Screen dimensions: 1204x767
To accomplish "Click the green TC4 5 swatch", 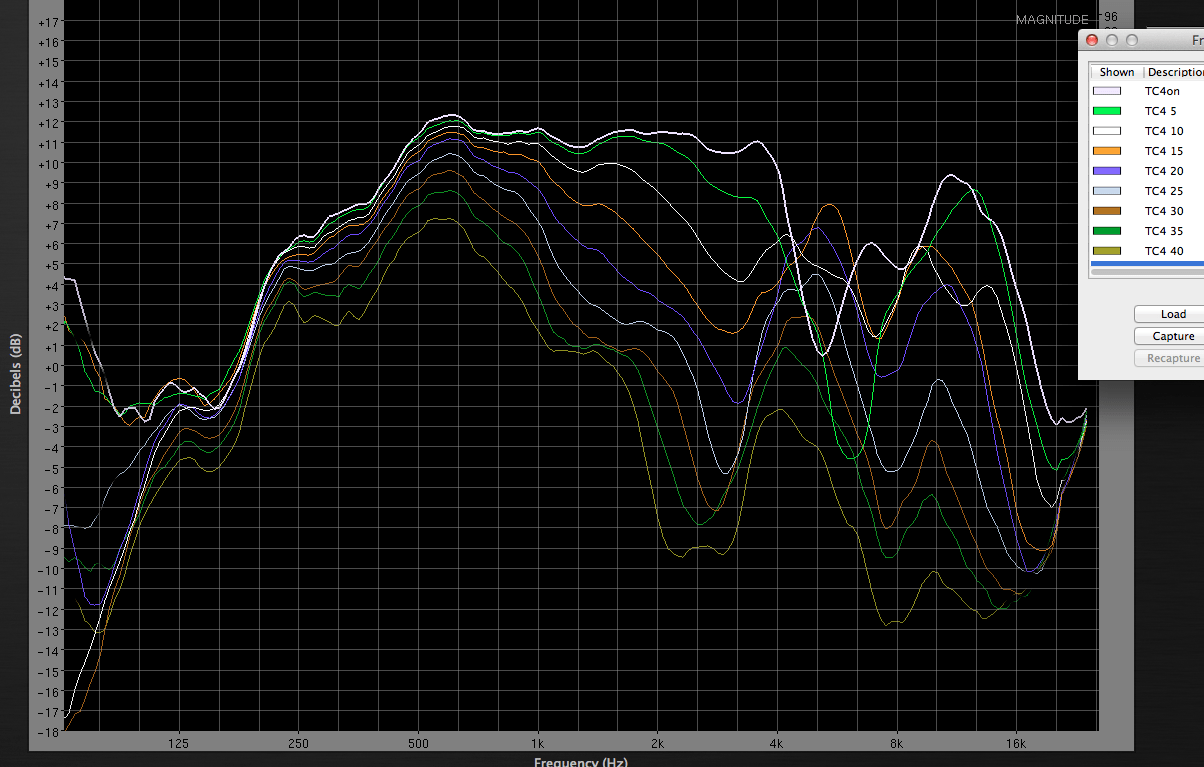I will click(x=1107, y=111).
